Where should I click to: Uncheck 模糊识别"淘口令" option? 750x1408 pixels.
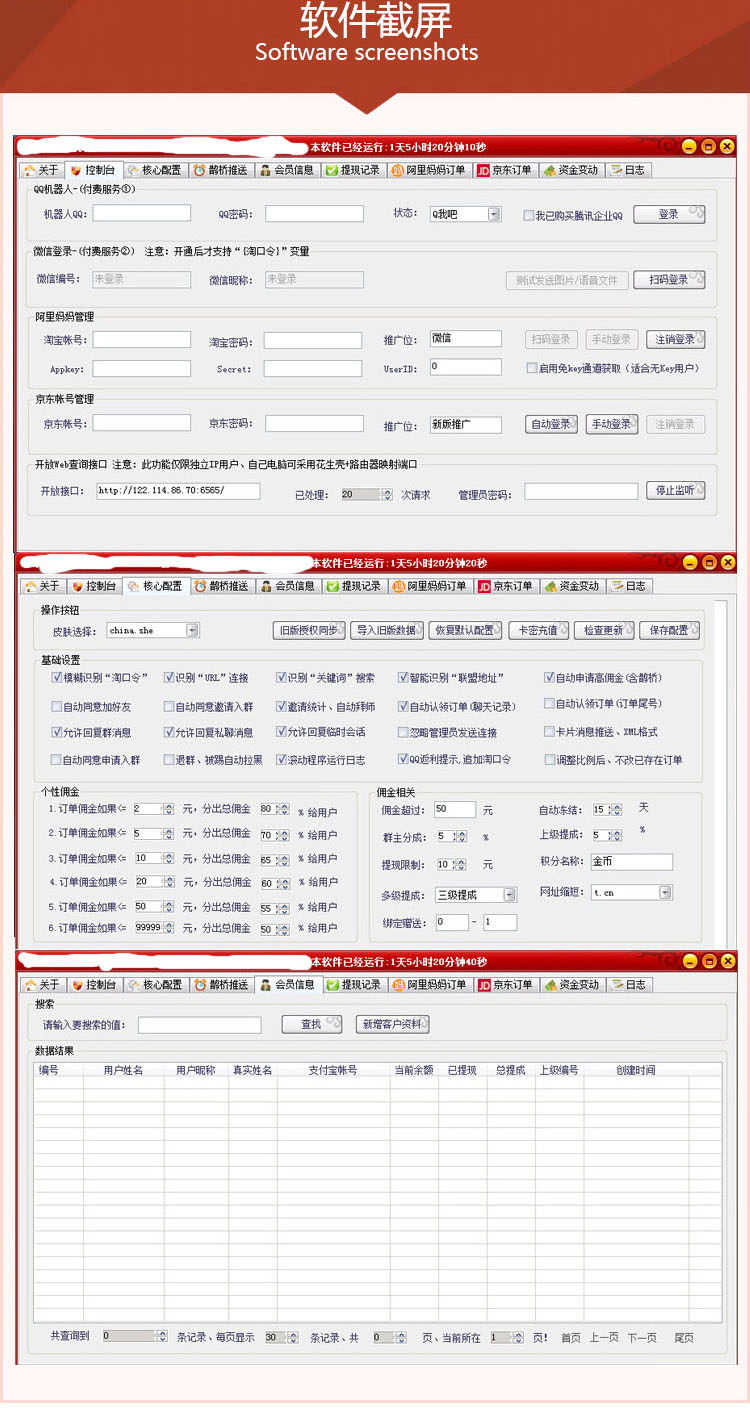coord(57,678)
